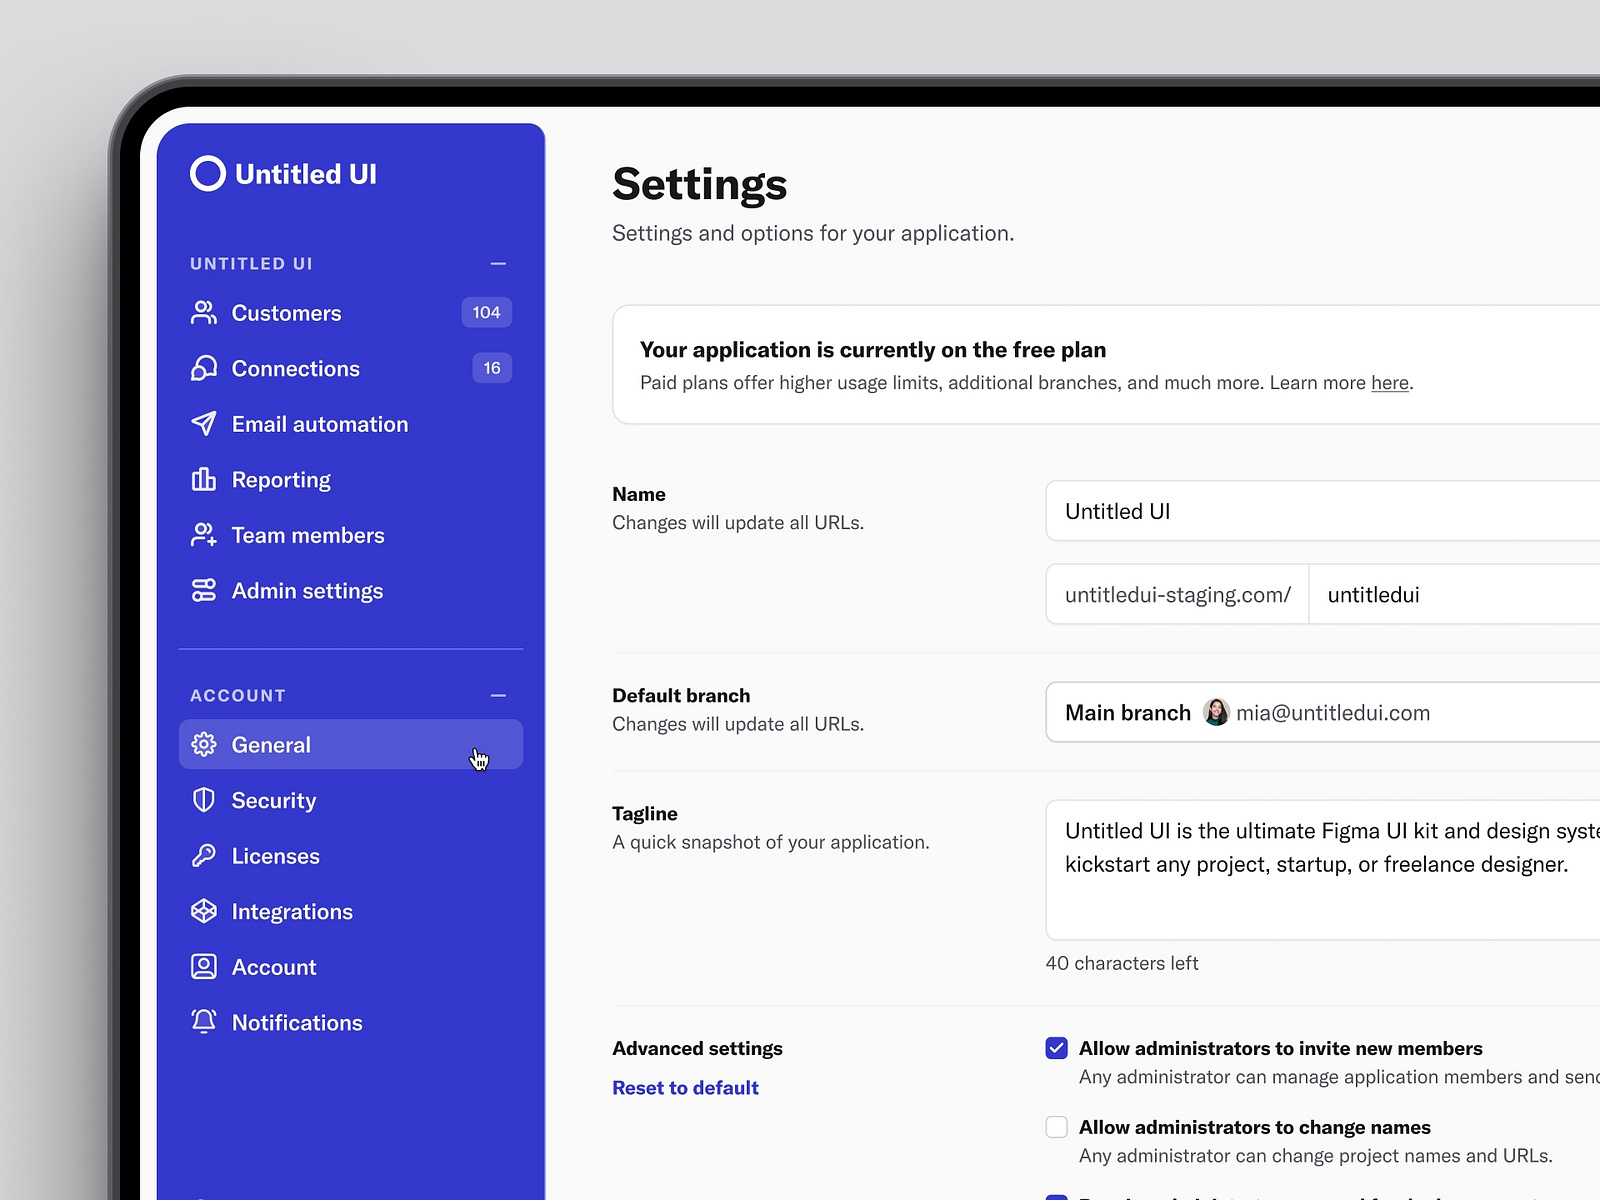
Task: Enable Allow administrators to change names
Action: [1056, 1127]
